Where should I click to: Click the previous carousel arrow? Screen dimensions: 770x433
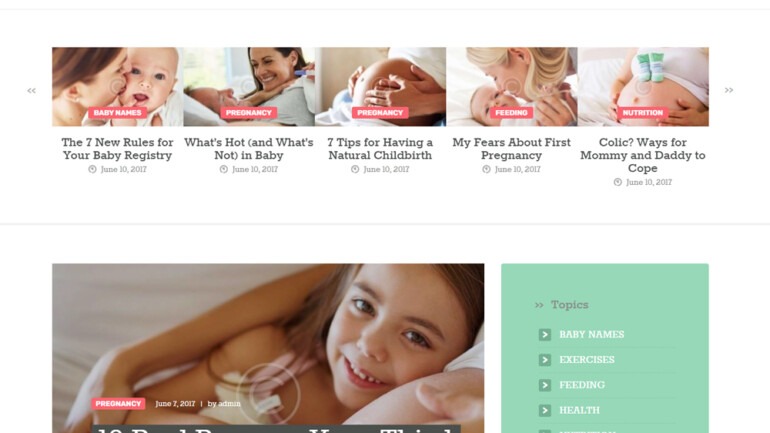click(x=31, y=90)
